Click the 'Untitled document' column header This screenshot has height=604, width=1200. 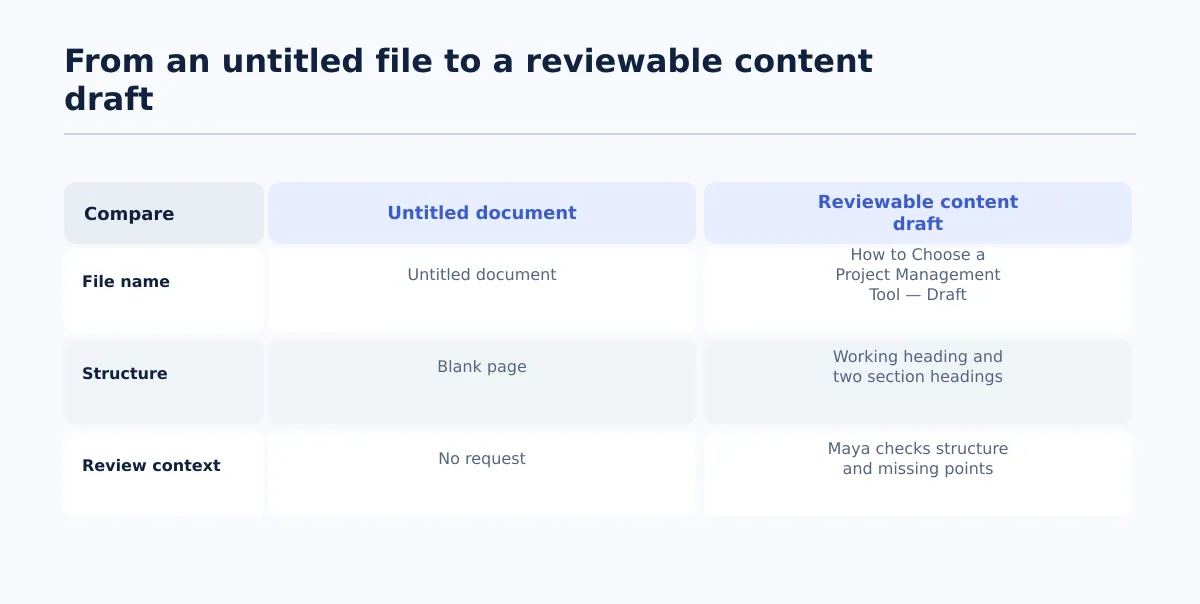[x=482, y=213]
